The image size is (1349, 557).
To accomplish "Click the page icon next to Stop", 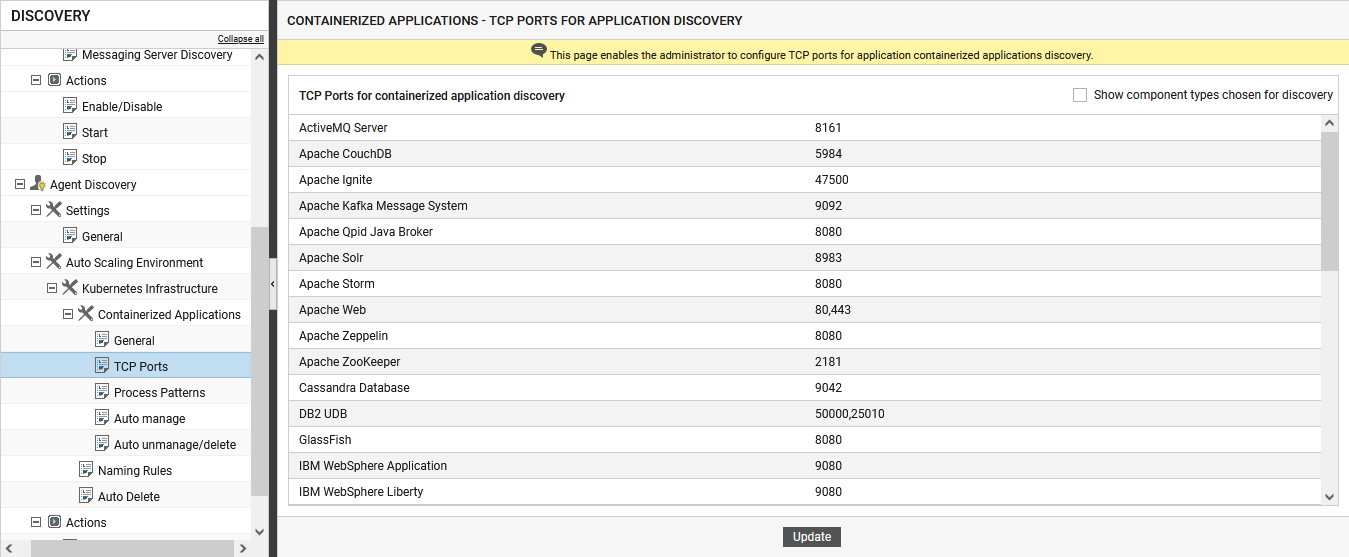I will (70, 158).
